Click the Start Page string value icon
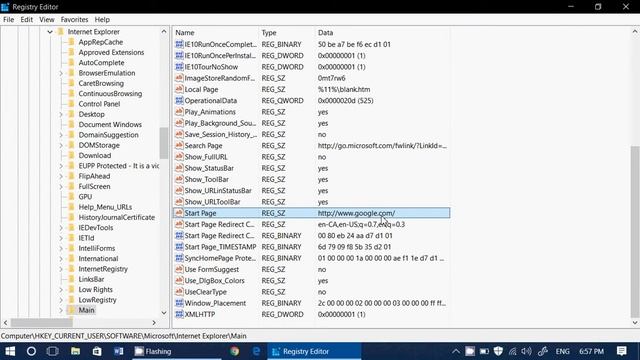This screenshot has height=360, width=640. pyautogui.click(x=179, y=213)
